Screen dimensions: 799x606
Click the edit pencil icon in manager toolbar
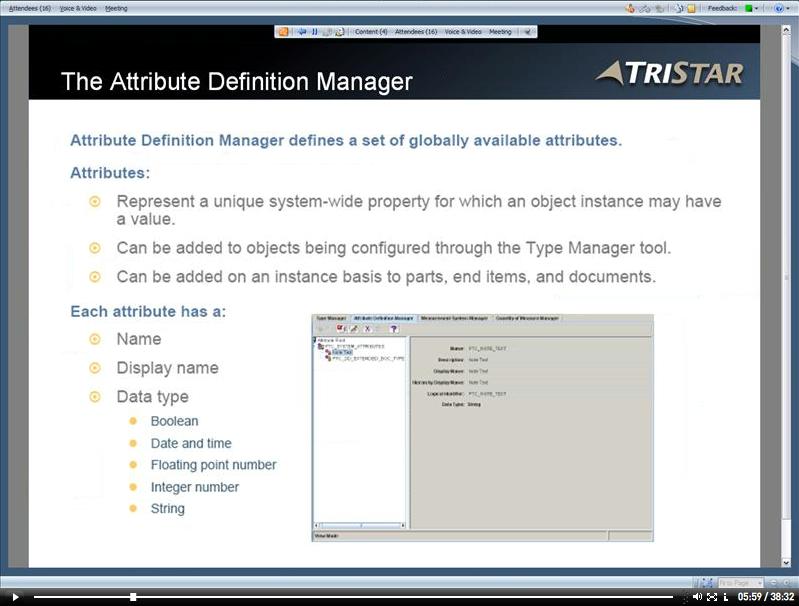click(354, 329)
